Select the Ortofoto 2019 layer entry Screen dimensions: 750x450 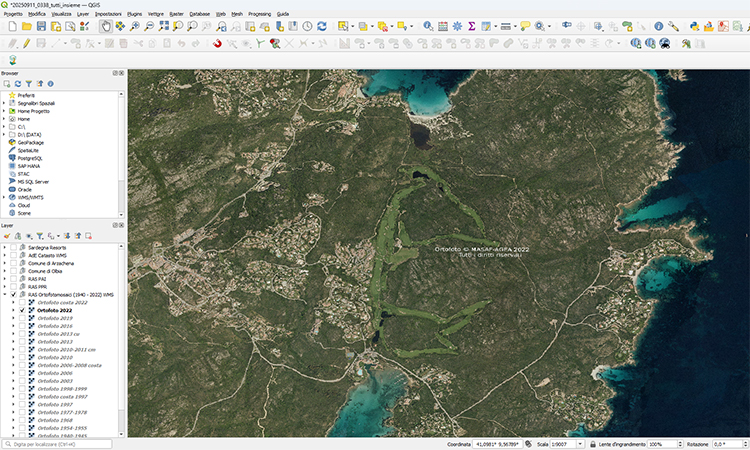point(55,318)
